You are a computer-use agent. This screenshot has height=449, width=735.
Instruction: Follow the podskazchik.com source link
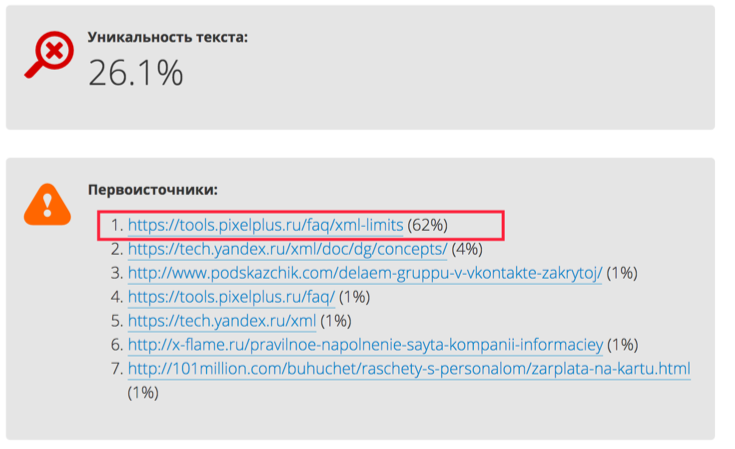coord(365,272)
